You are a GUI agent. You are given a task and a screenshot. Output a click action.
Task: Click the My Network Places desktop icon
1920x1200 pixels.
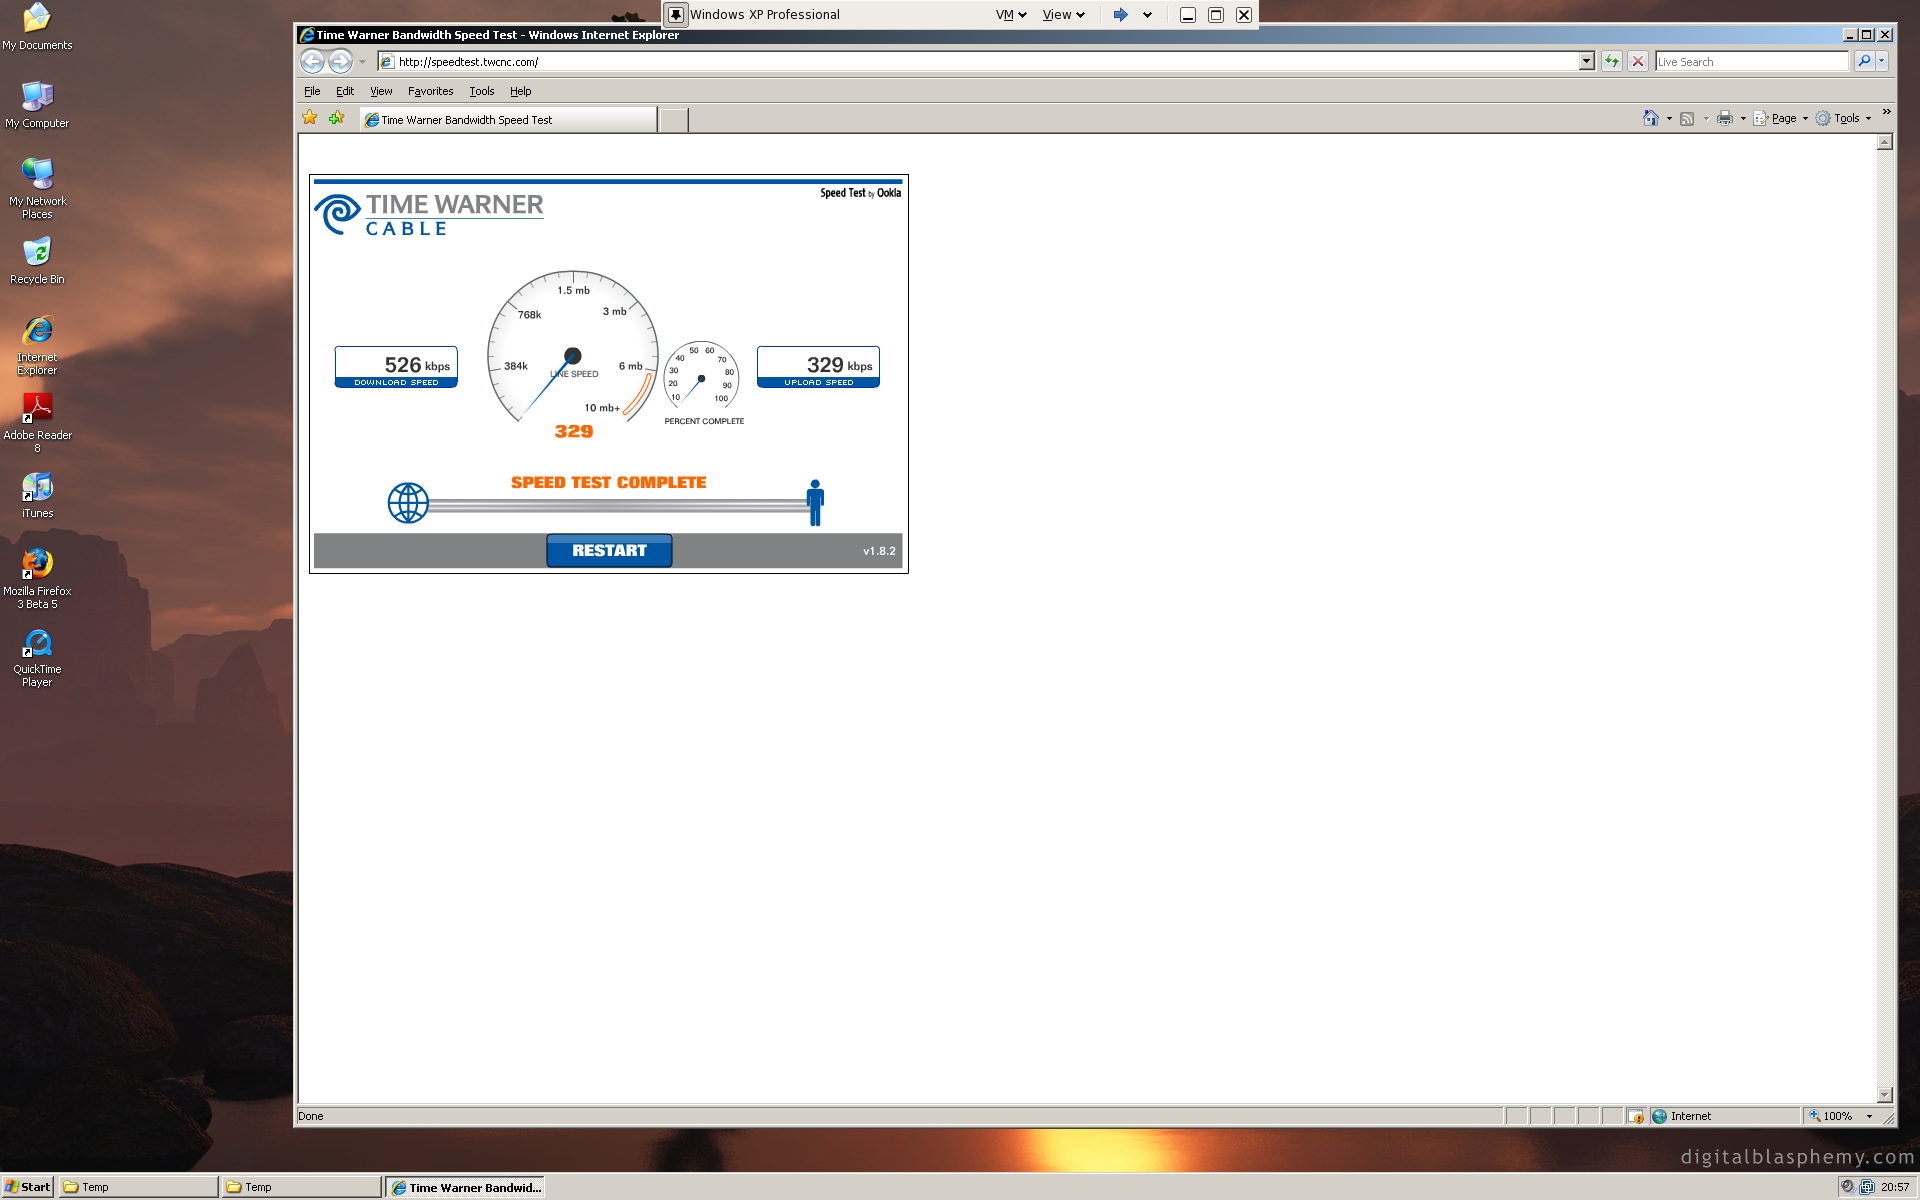(37, 189)
